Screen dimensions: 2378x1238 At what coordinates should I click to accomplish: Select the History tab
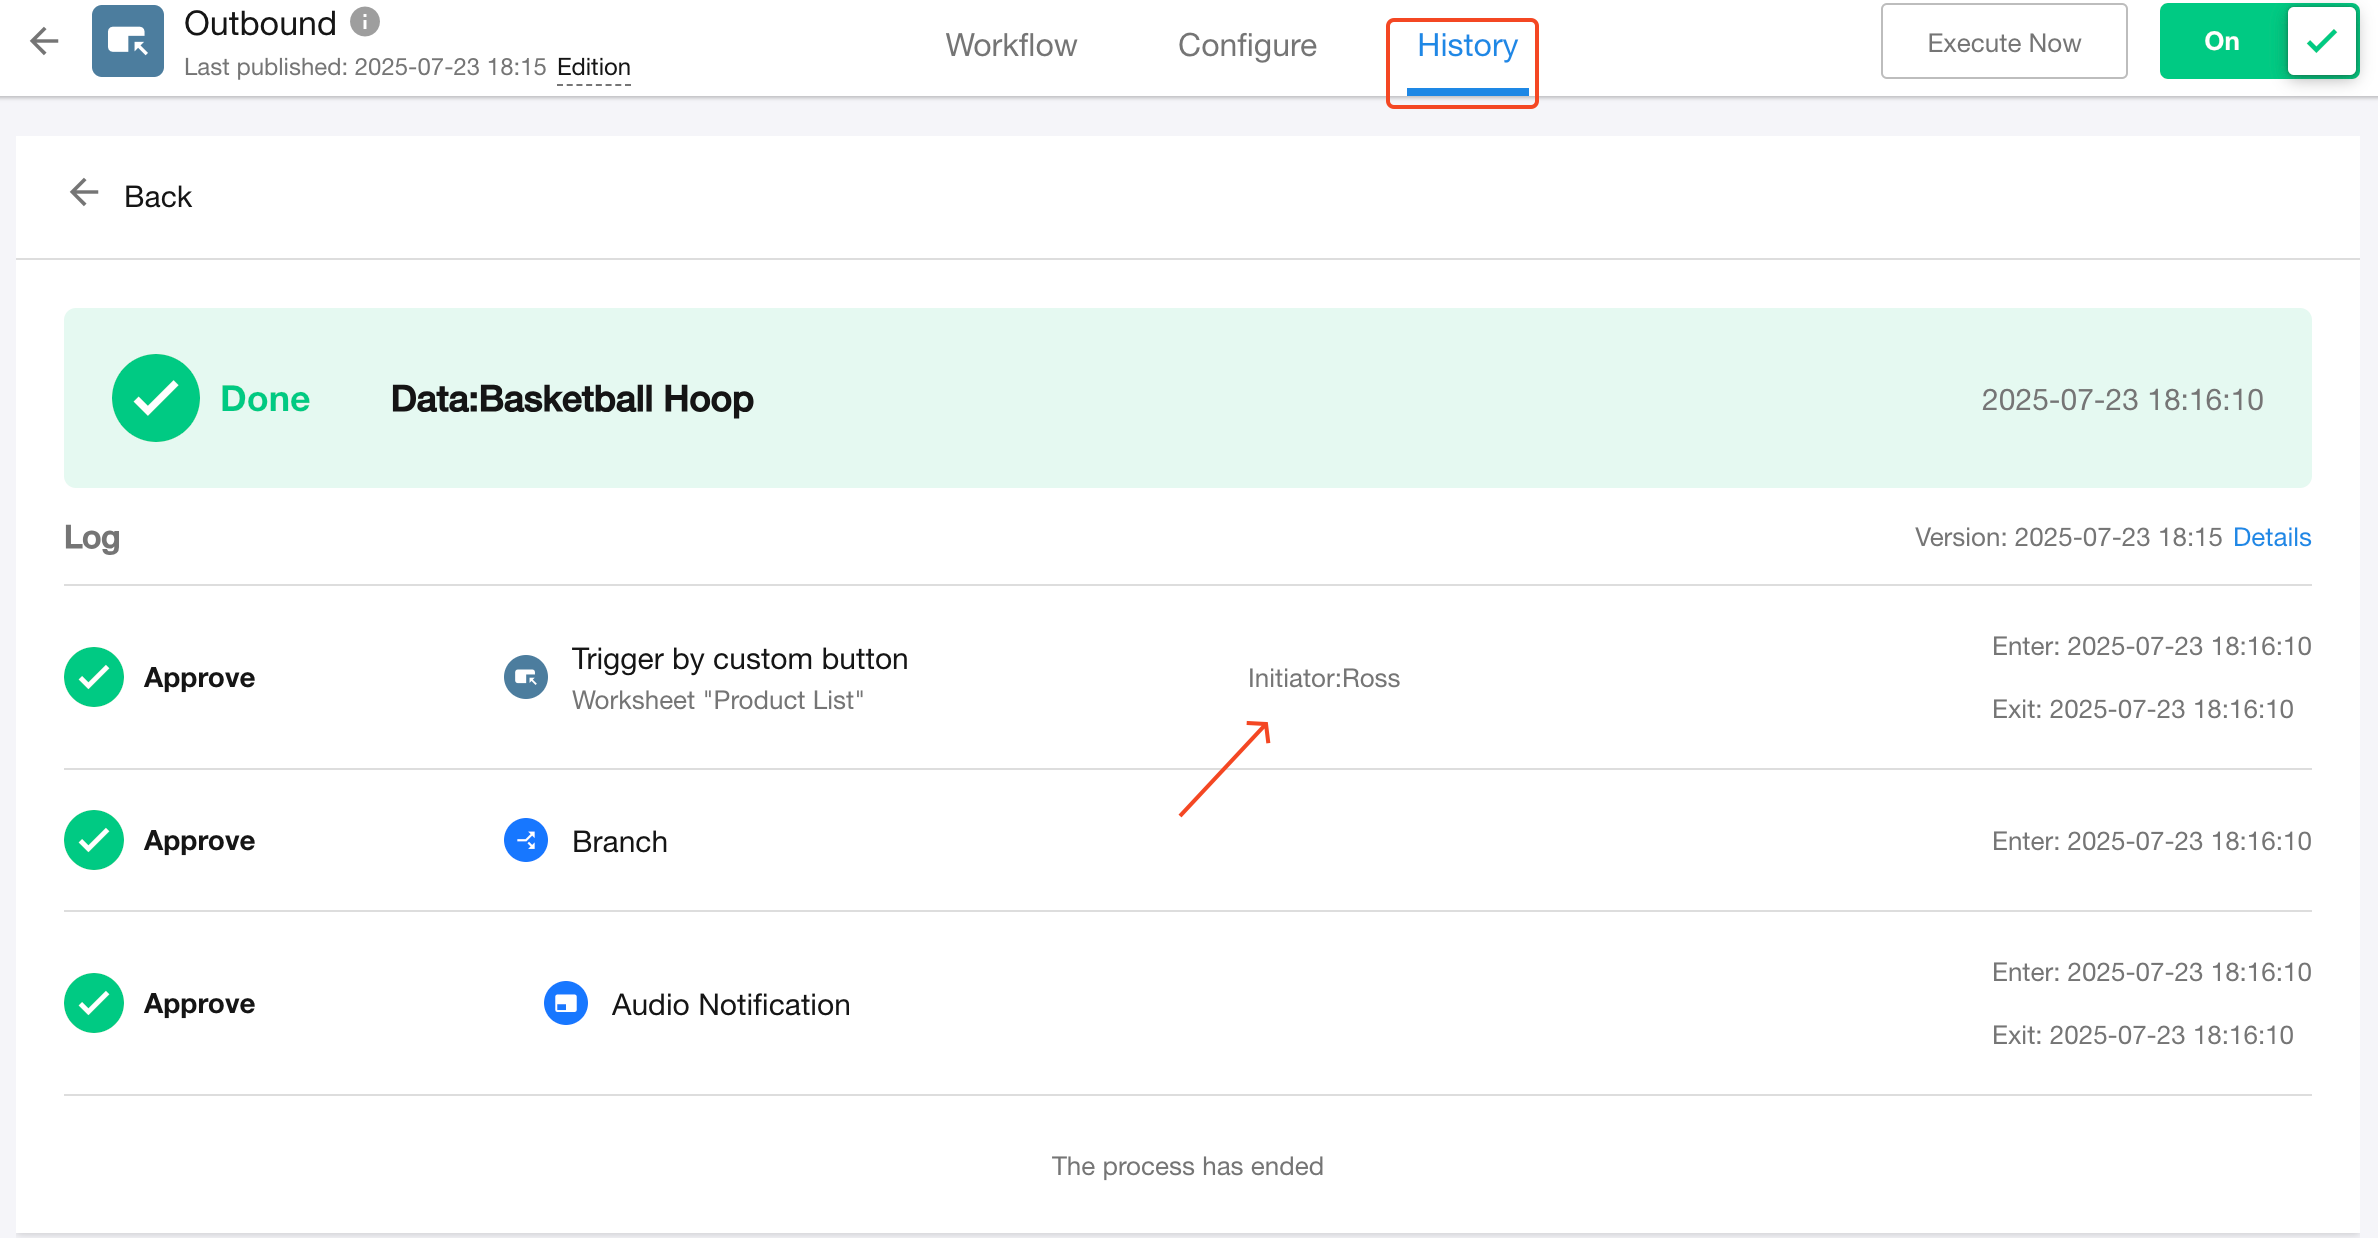pyautogui.click(x=1467, y=45)
